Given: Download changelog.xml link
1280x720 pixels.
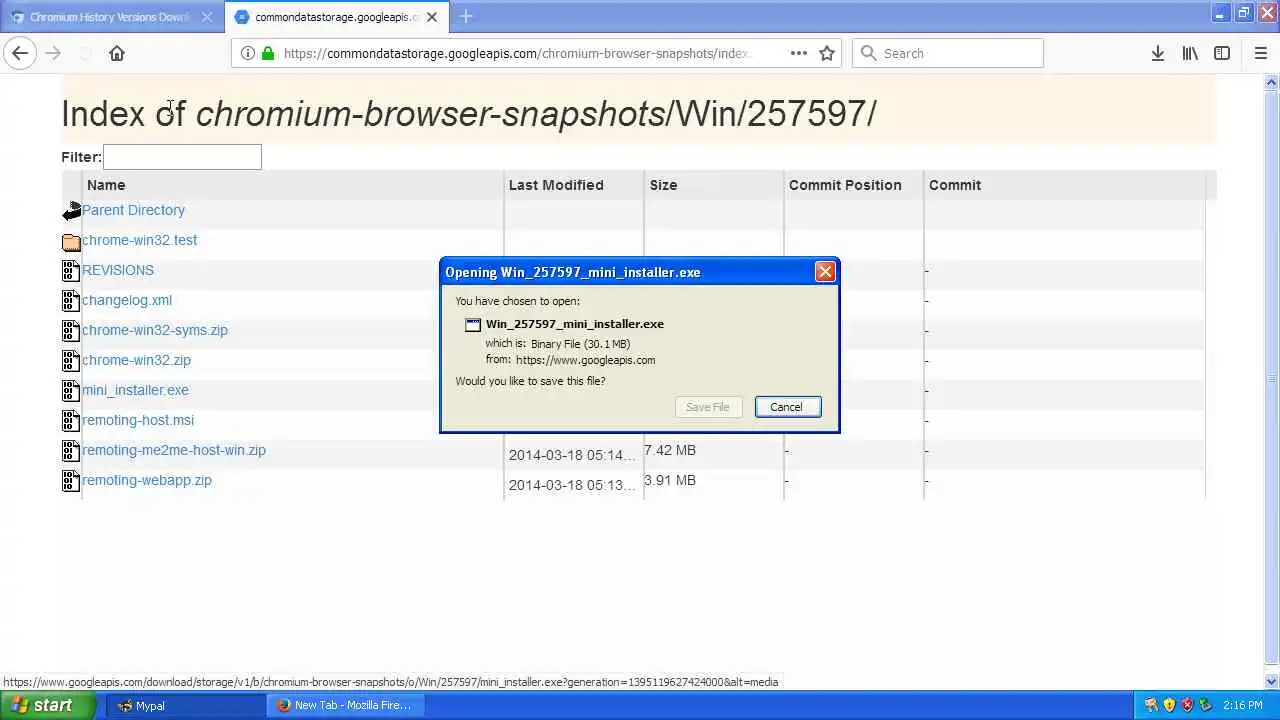Looking at the screenshot, I should pyautogui.click(x=127, y=300).
